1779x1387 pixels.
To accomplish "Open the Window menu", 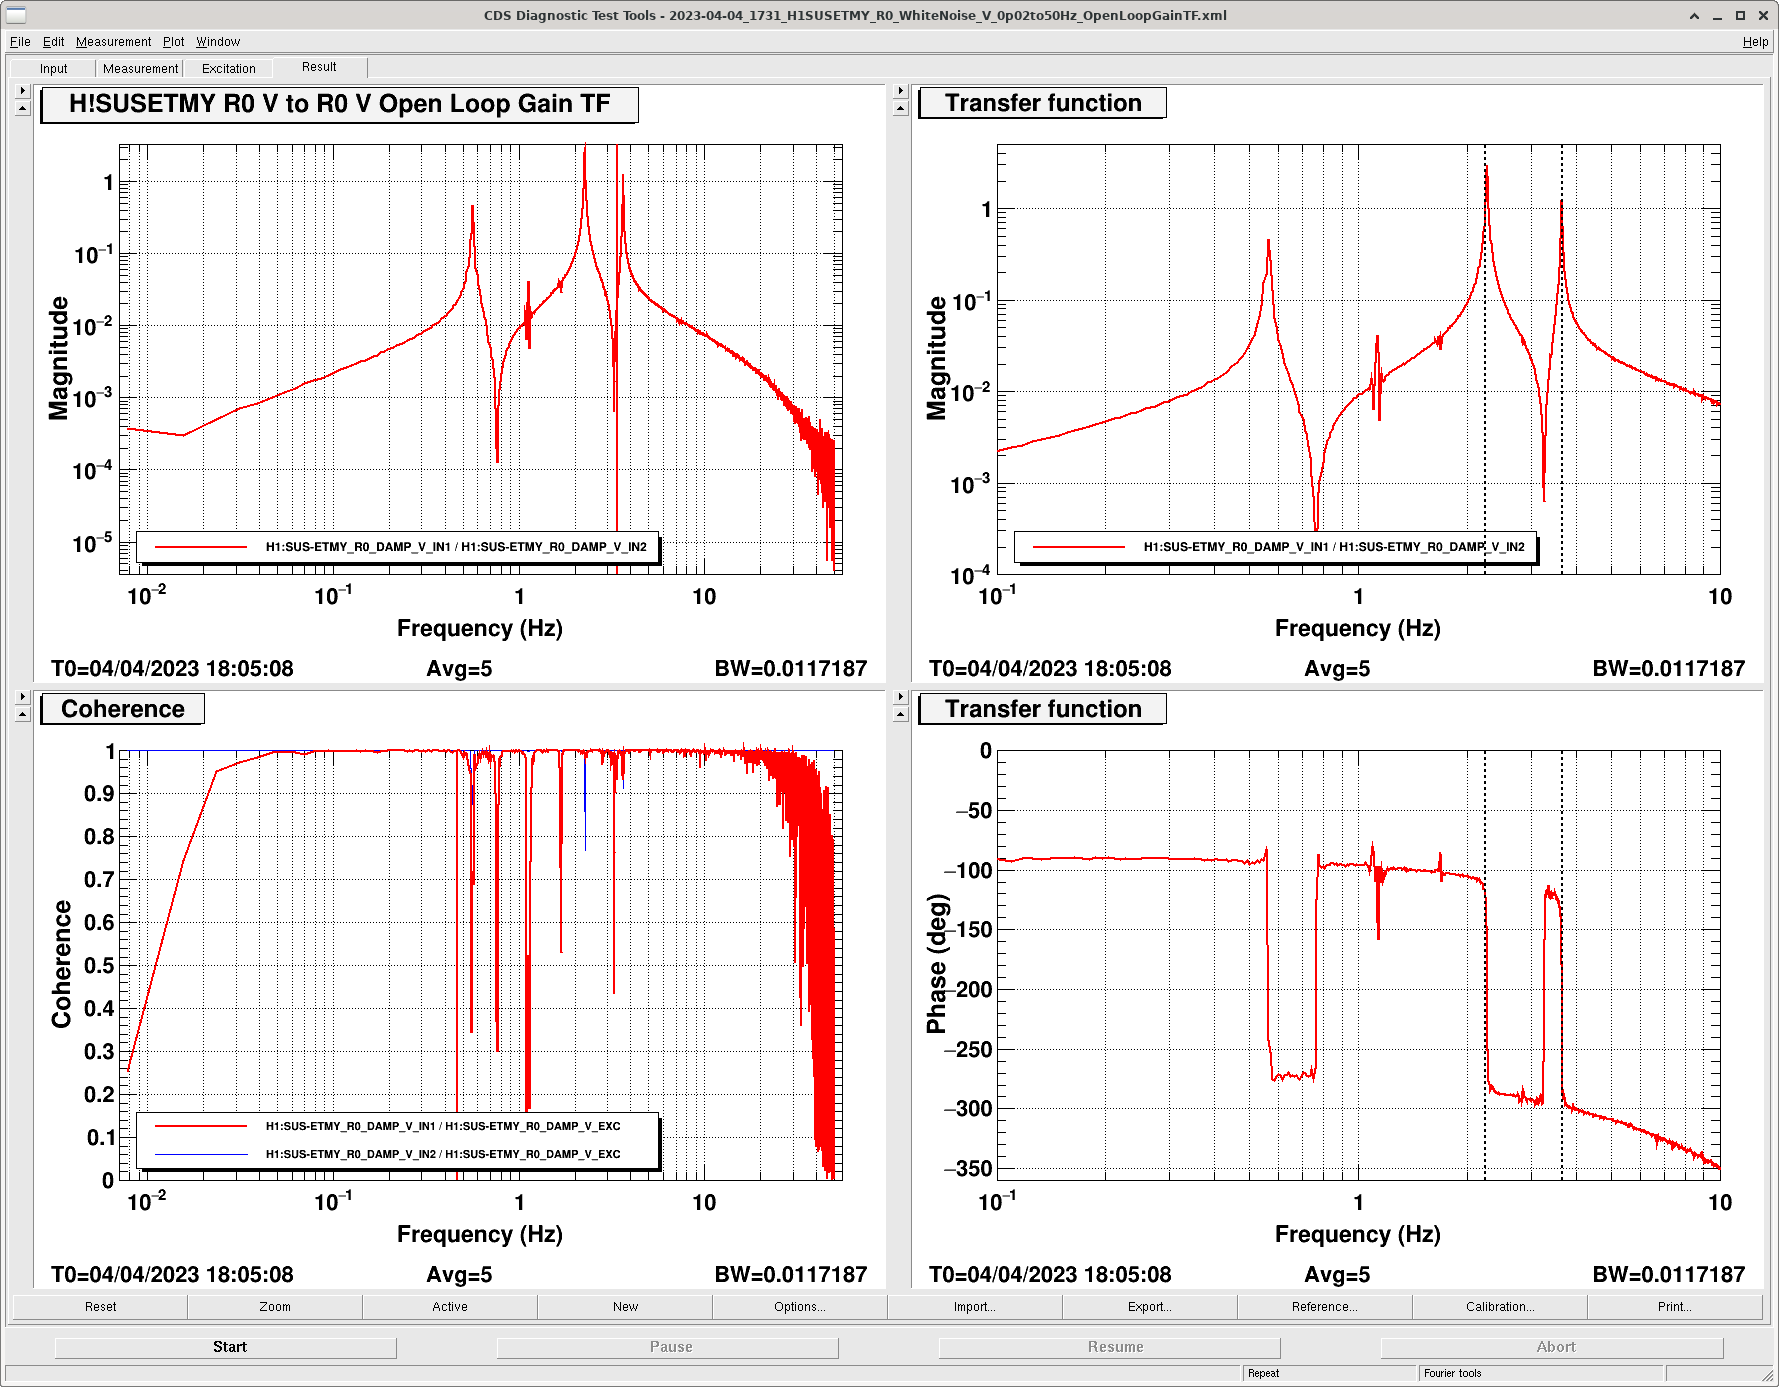I will point(218,41).
